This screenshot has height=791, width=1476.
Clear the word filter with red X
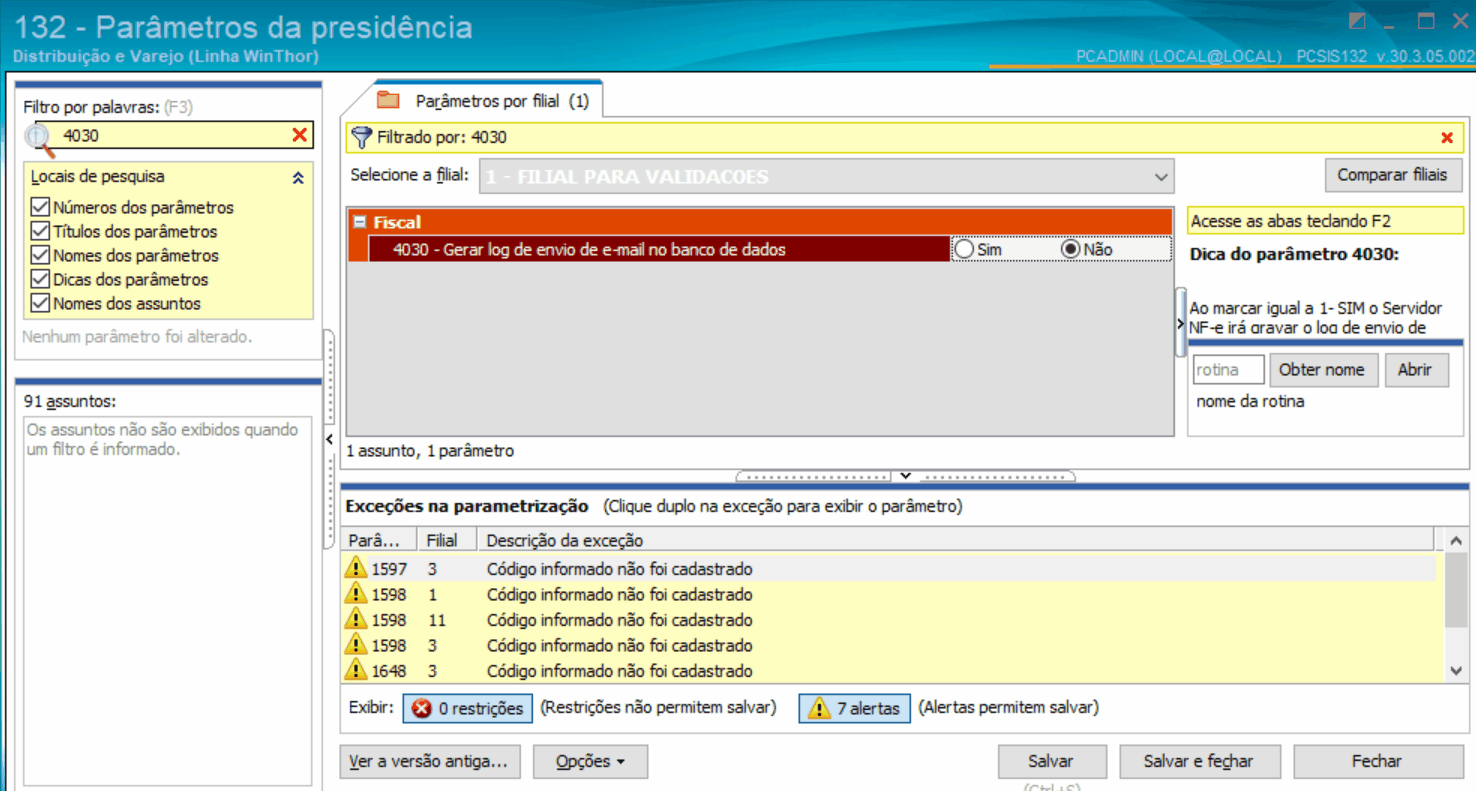pos(299,135)
